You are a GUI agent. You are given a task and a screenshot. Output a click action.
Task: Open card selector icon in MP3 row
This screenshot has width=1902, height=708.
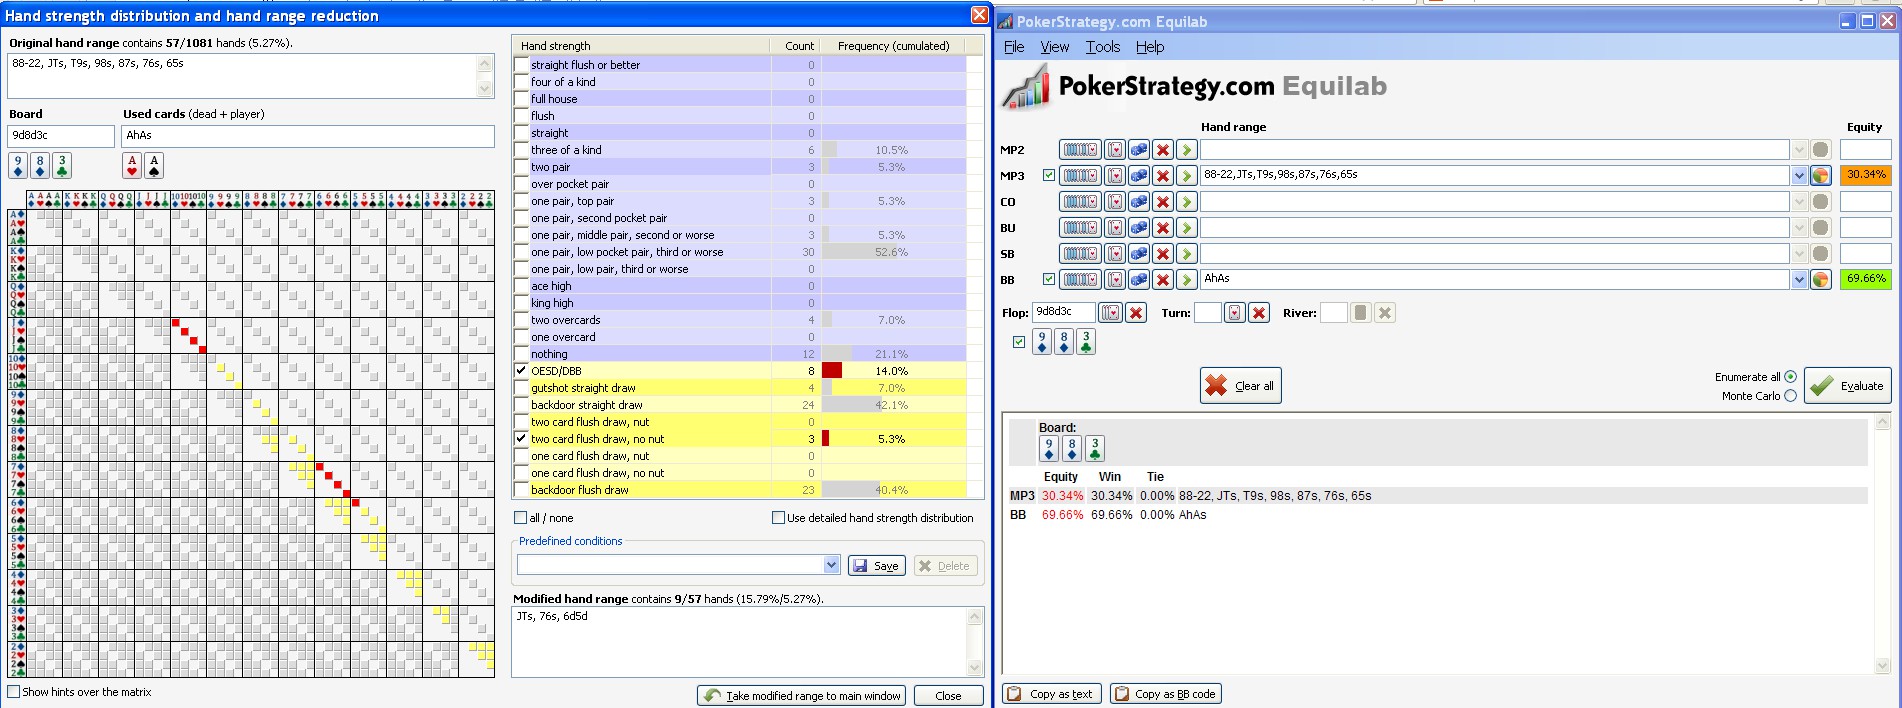click(x=1115, y=176)
